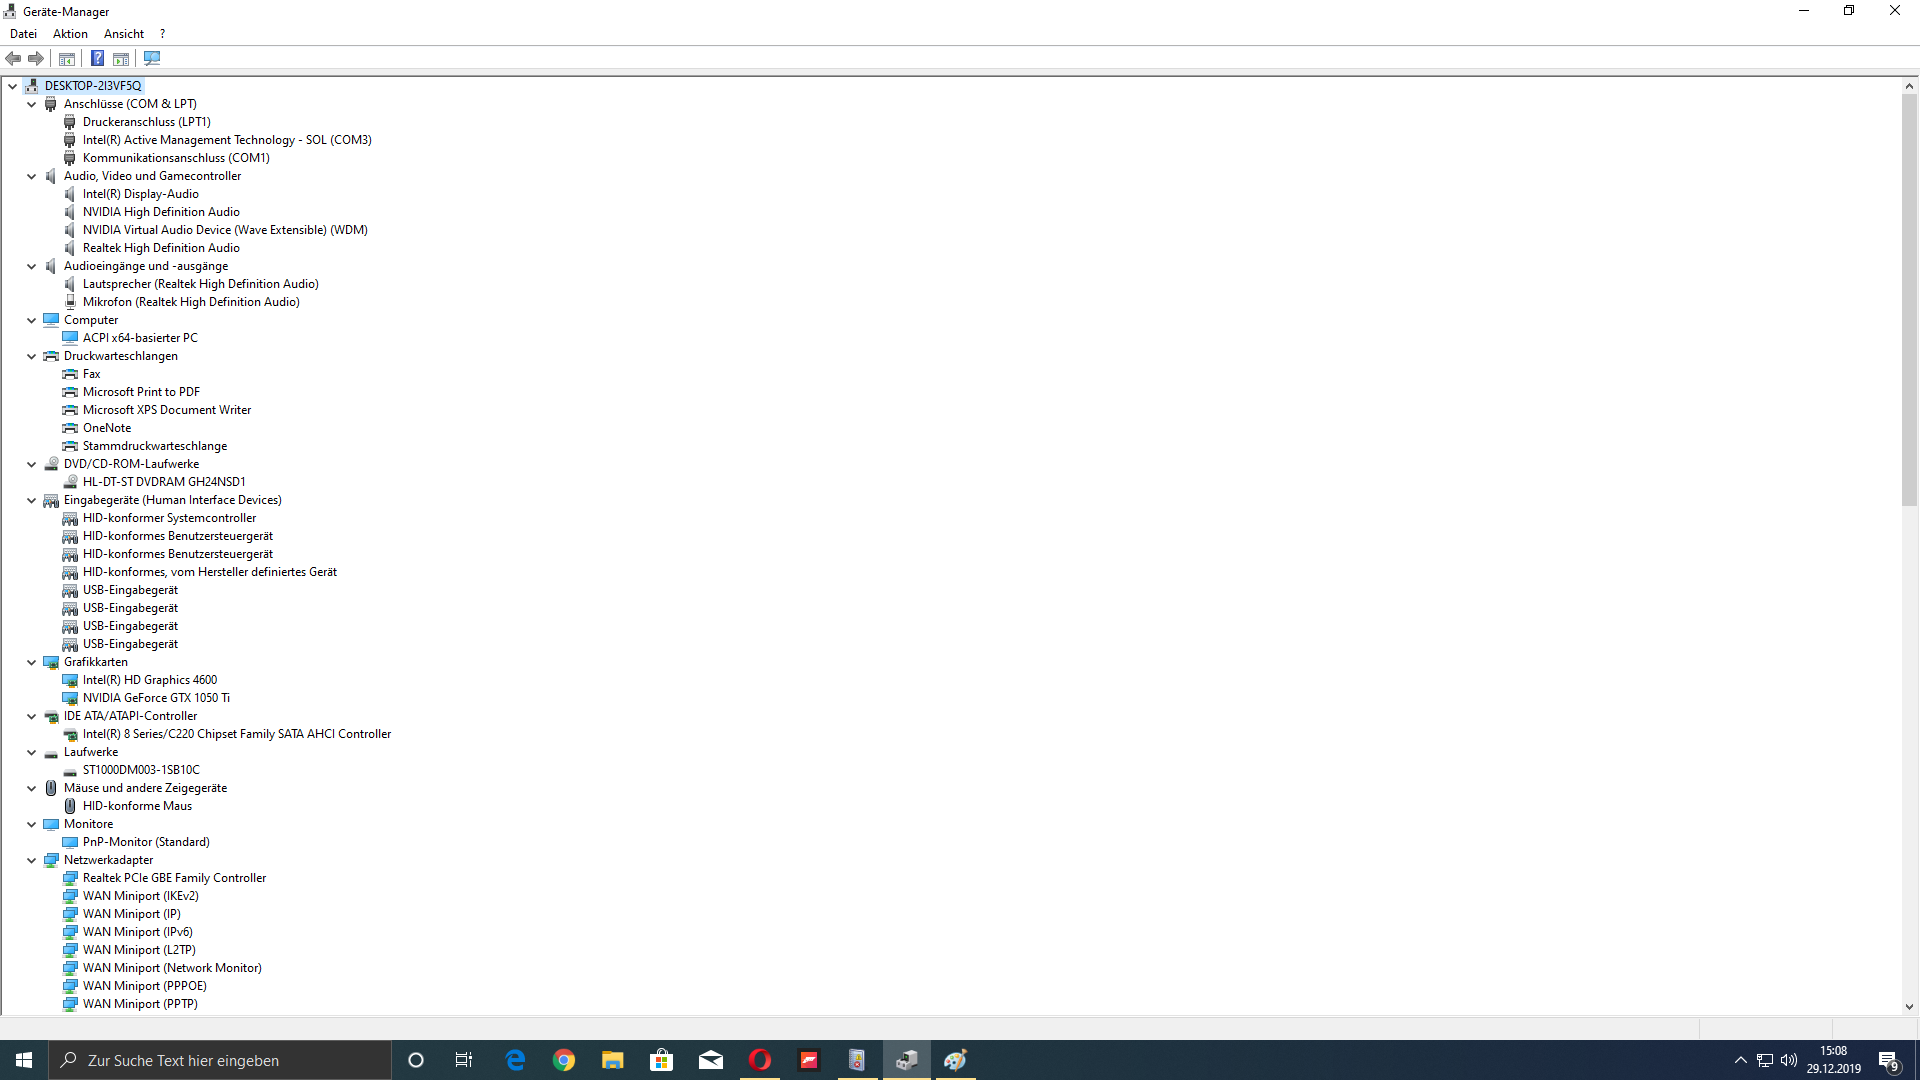Open Opera browser from taskbar
This screenshot has width=1920, height=1080.
point(760,1060)
